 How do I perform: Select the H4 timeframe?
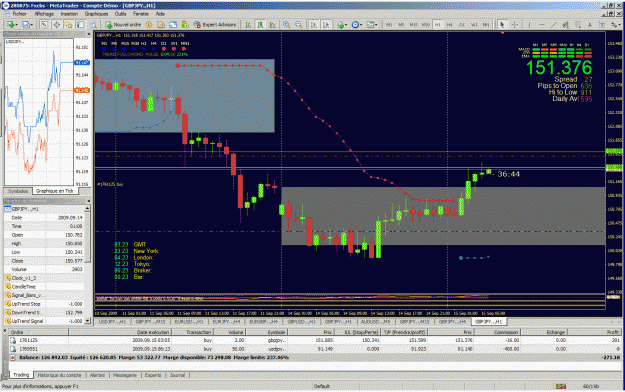[x=450, y=25]
